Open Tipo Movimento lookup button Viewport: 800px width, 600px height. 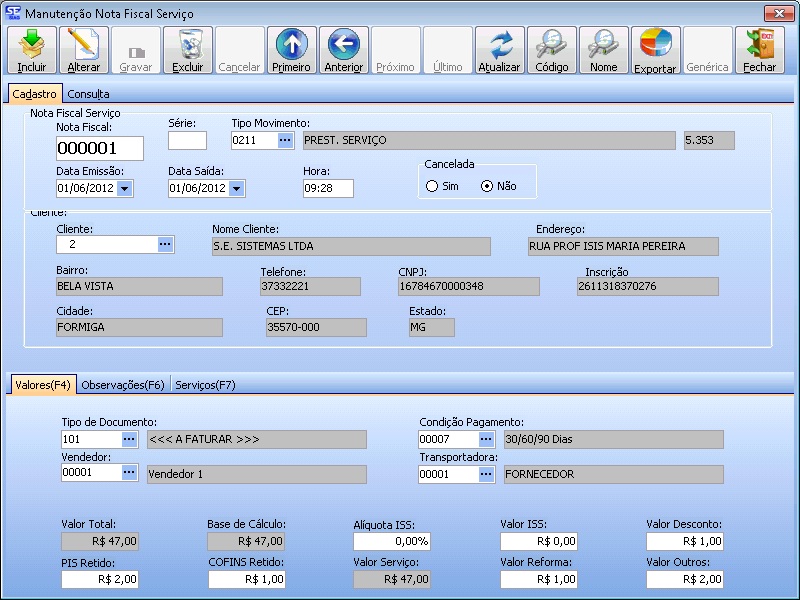tap(285, 141)
